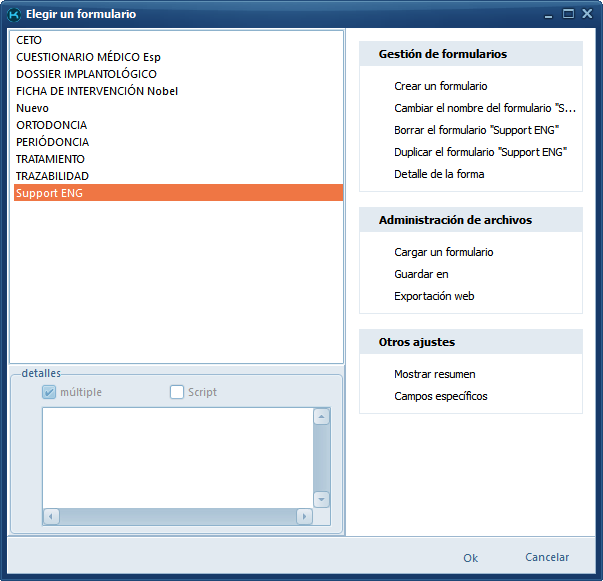Click the app logo icon in title bar

coord(14,14)
